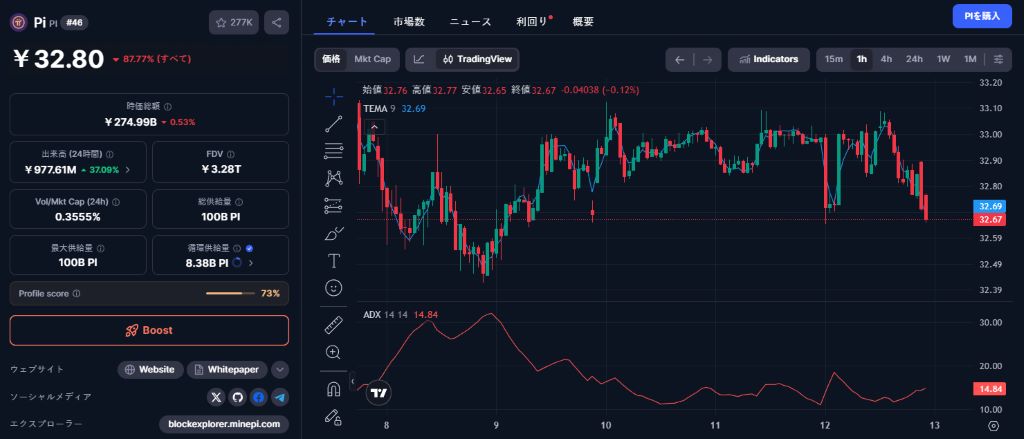Screen dimensions: 1024x439
Task: Select the Text annotation tool
Action: [x=334, y=261]
